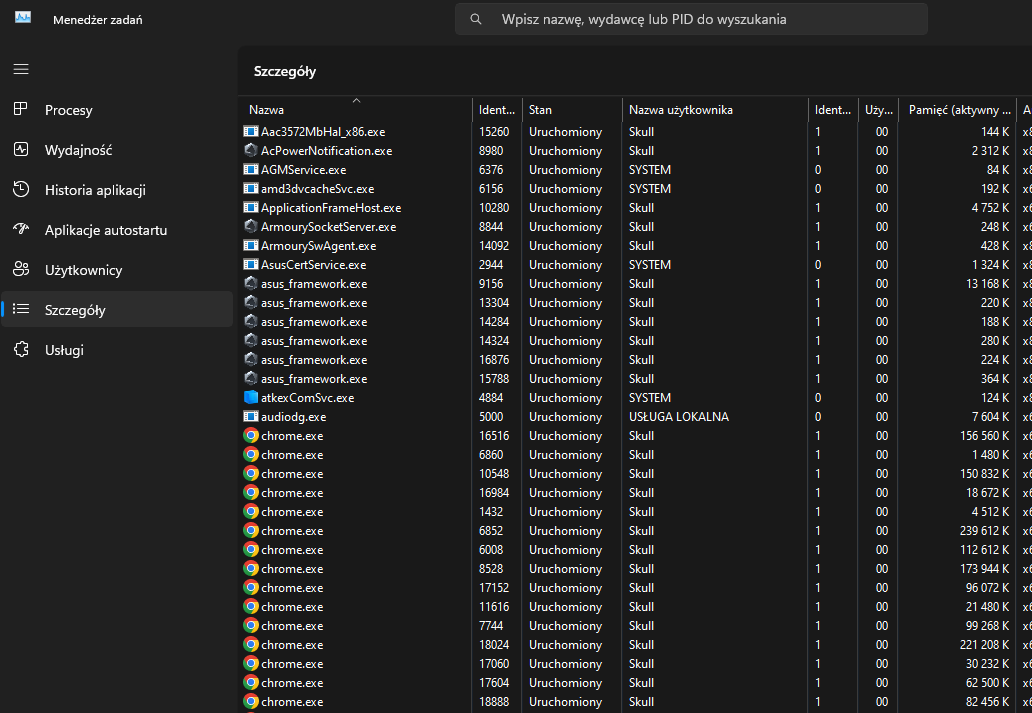The height and width of the screenshot is (713, 1032).
Task: Select asus_framework.exe with PID 15788
Action: coord(635,379)
